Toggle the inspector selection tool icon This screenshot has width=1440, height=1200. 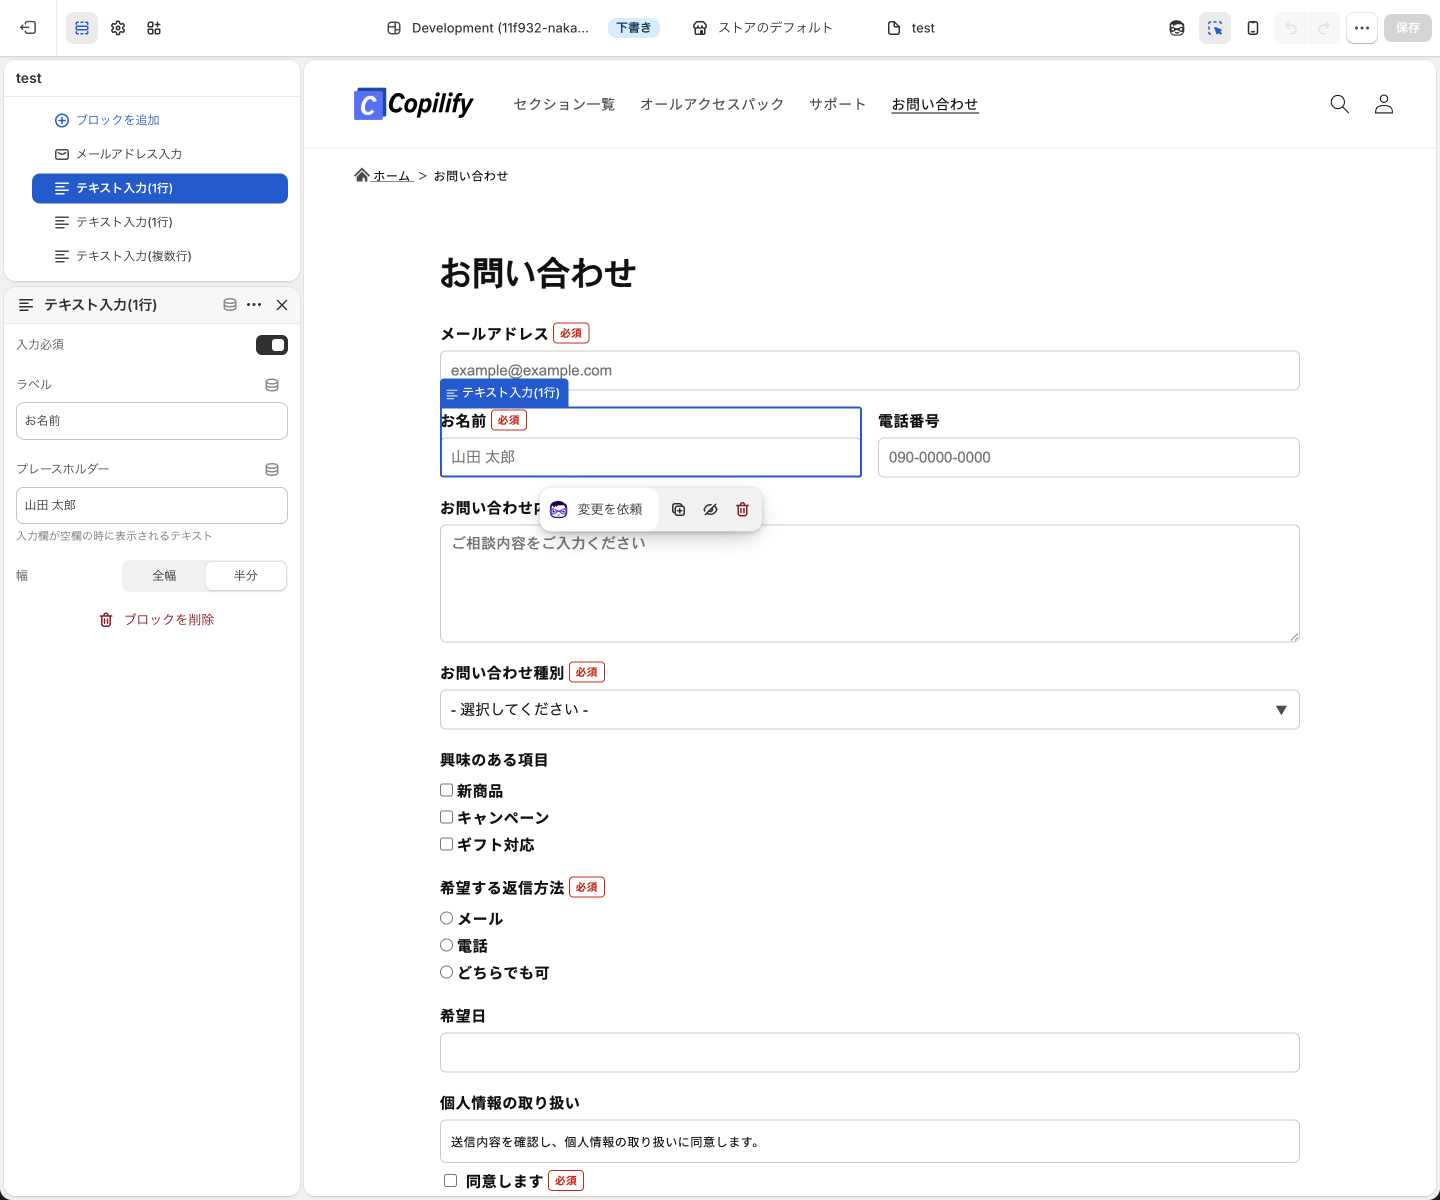(1215, 28)
